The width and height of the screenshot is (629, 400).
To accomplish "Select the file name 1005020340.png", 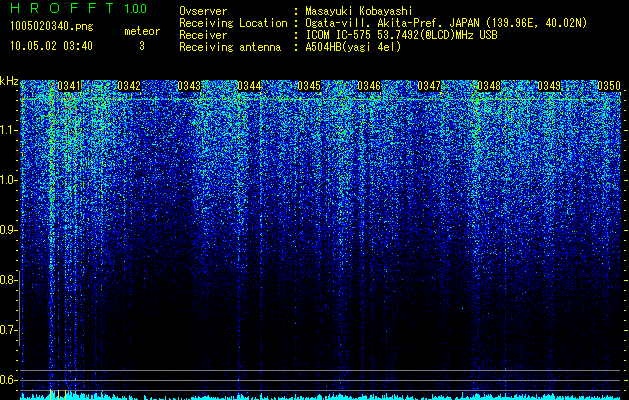I will click(52, 26).
